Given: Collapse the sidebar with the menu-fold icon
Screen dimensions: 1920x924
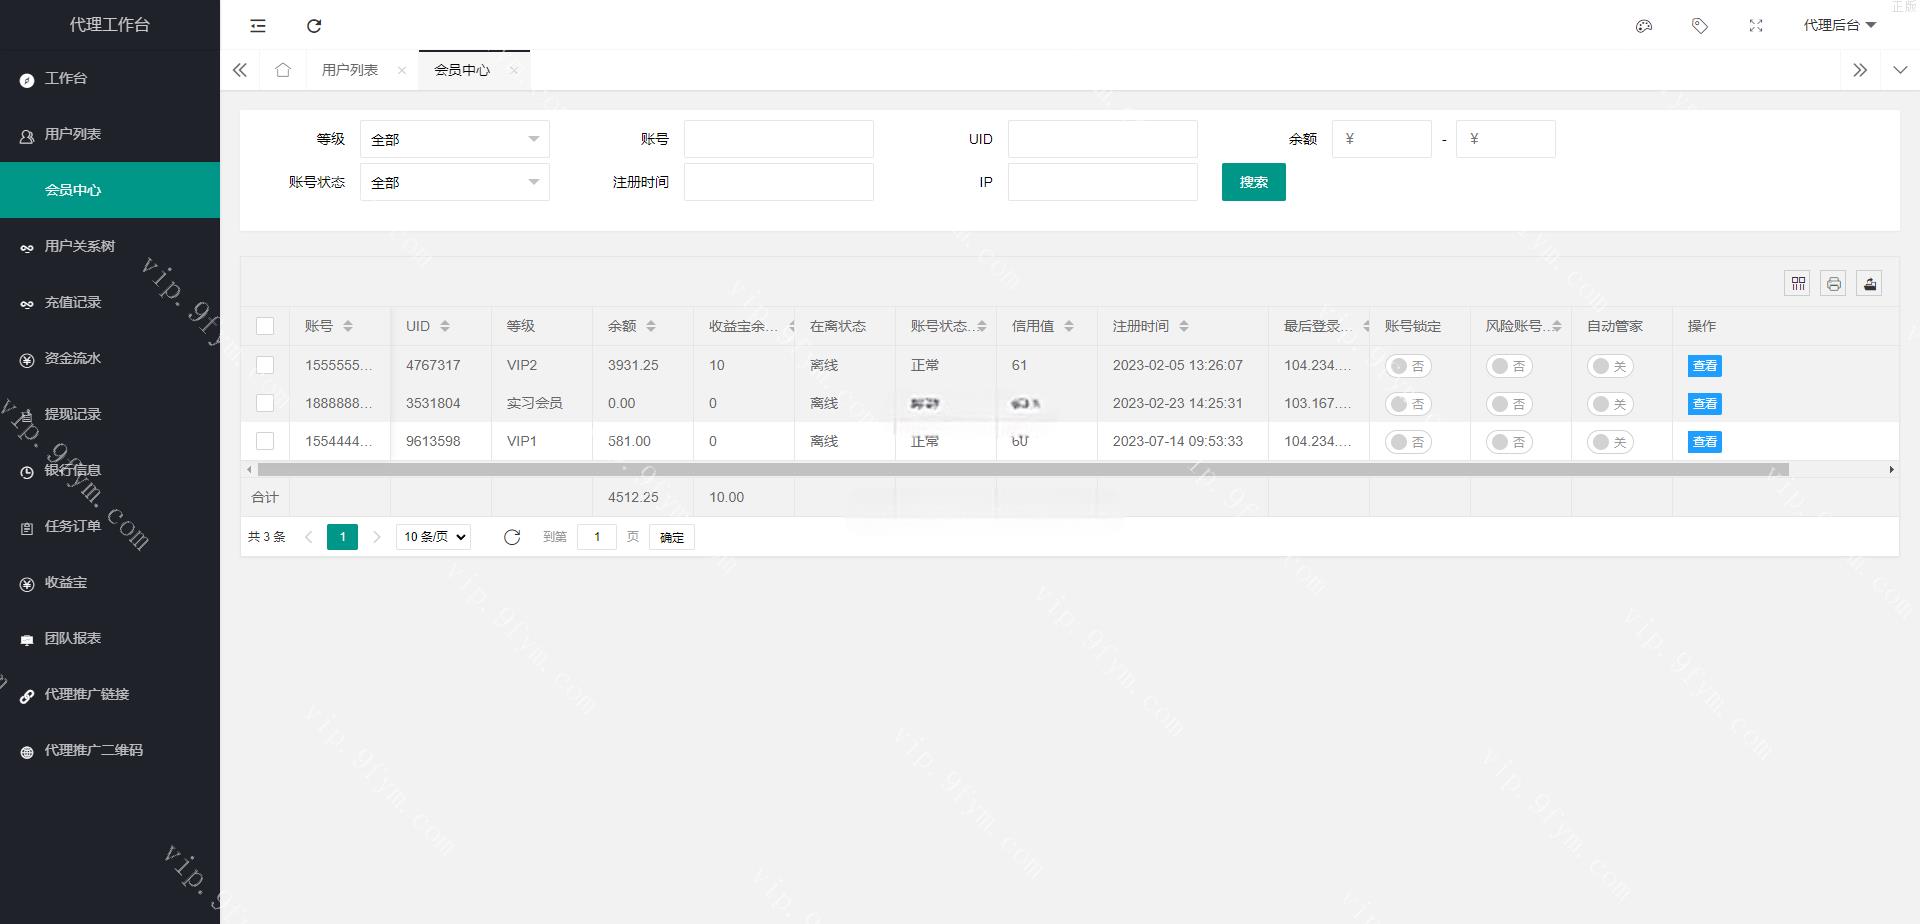Looking at the screenshot, I should tap(258, 26).
